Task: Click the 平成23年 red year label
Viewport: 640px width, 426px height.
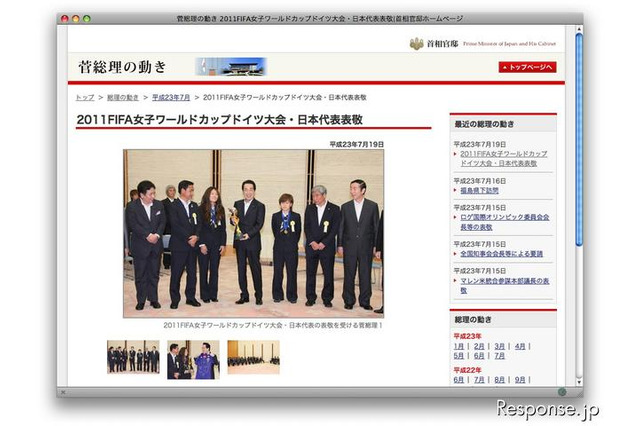Action: point(467,336)
